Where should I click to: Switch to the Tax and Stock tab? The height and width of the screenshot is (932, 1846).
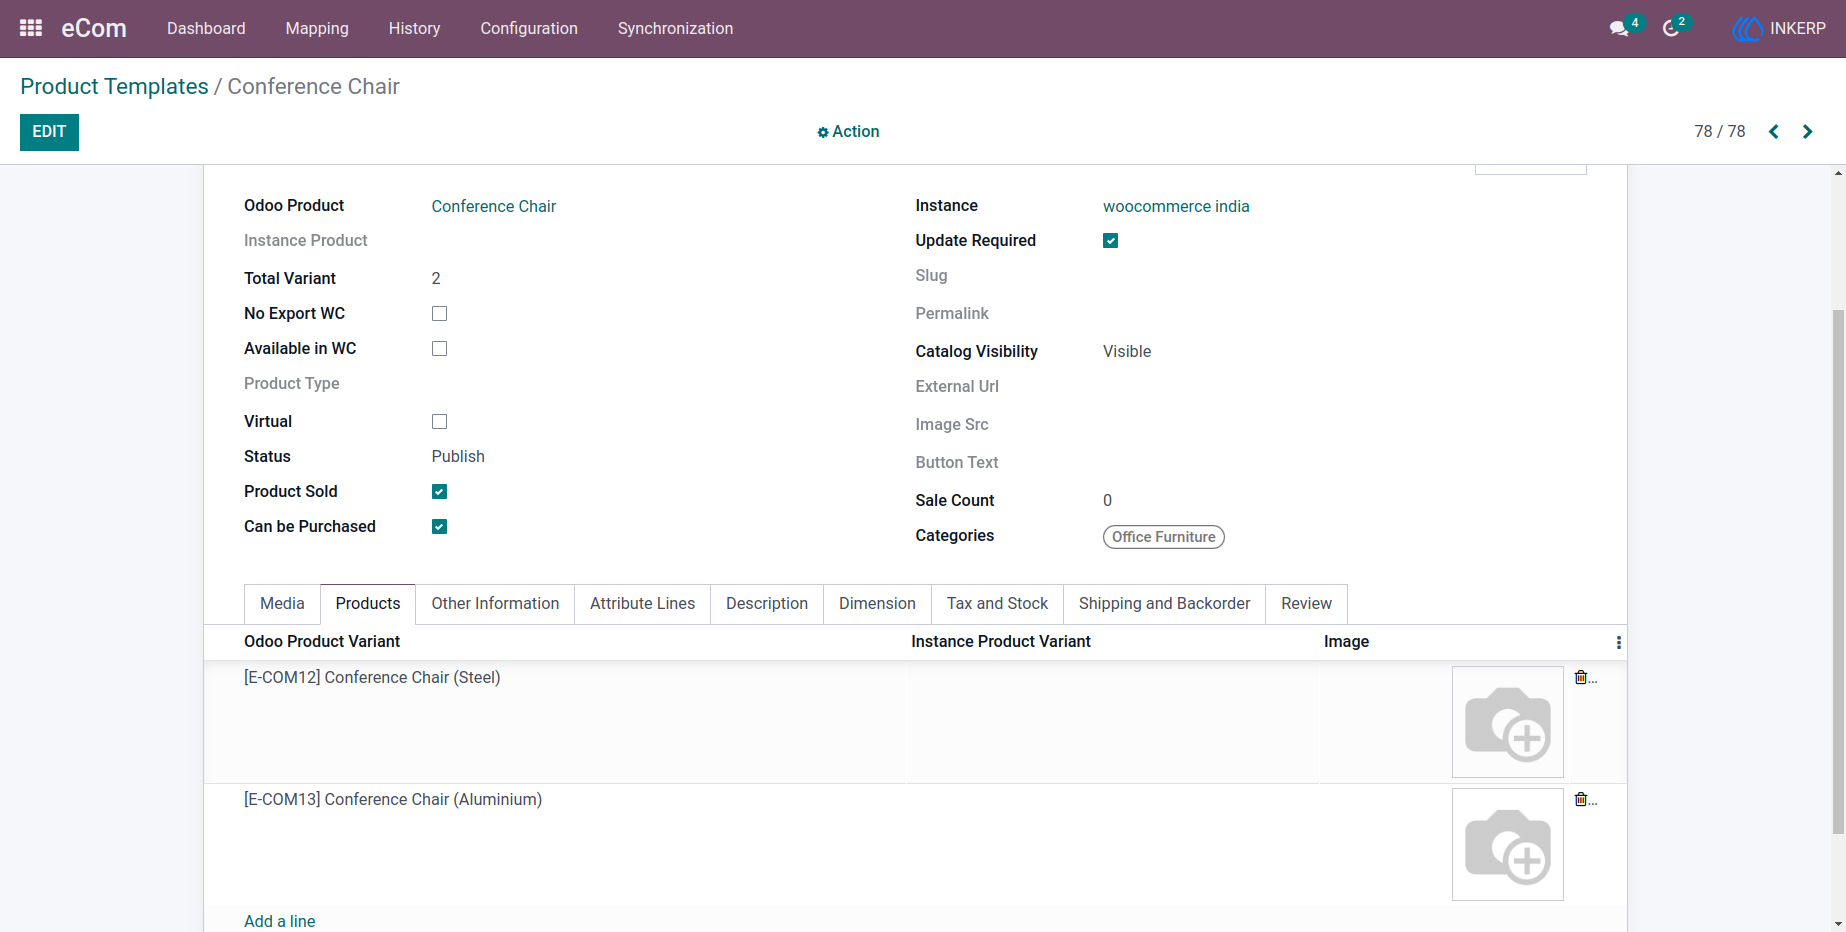997,604
